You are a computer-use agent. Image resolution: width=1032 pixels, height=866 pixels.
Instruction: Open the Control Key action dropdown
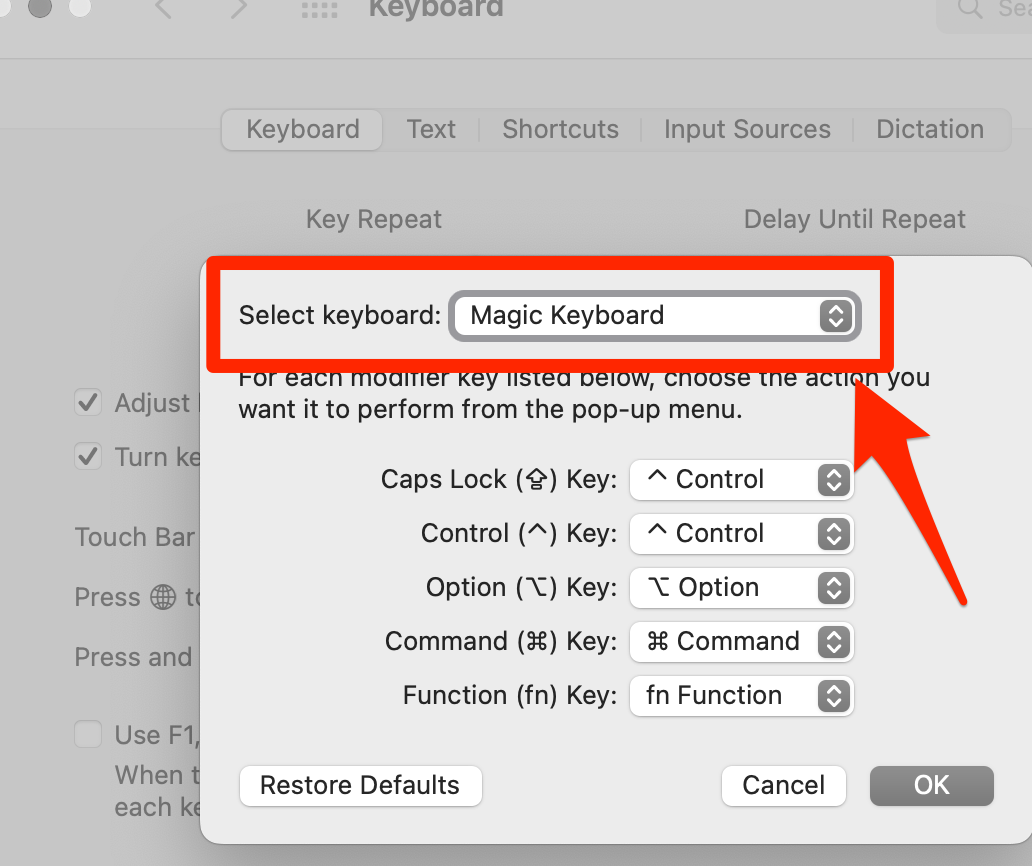tap(741, 533)
